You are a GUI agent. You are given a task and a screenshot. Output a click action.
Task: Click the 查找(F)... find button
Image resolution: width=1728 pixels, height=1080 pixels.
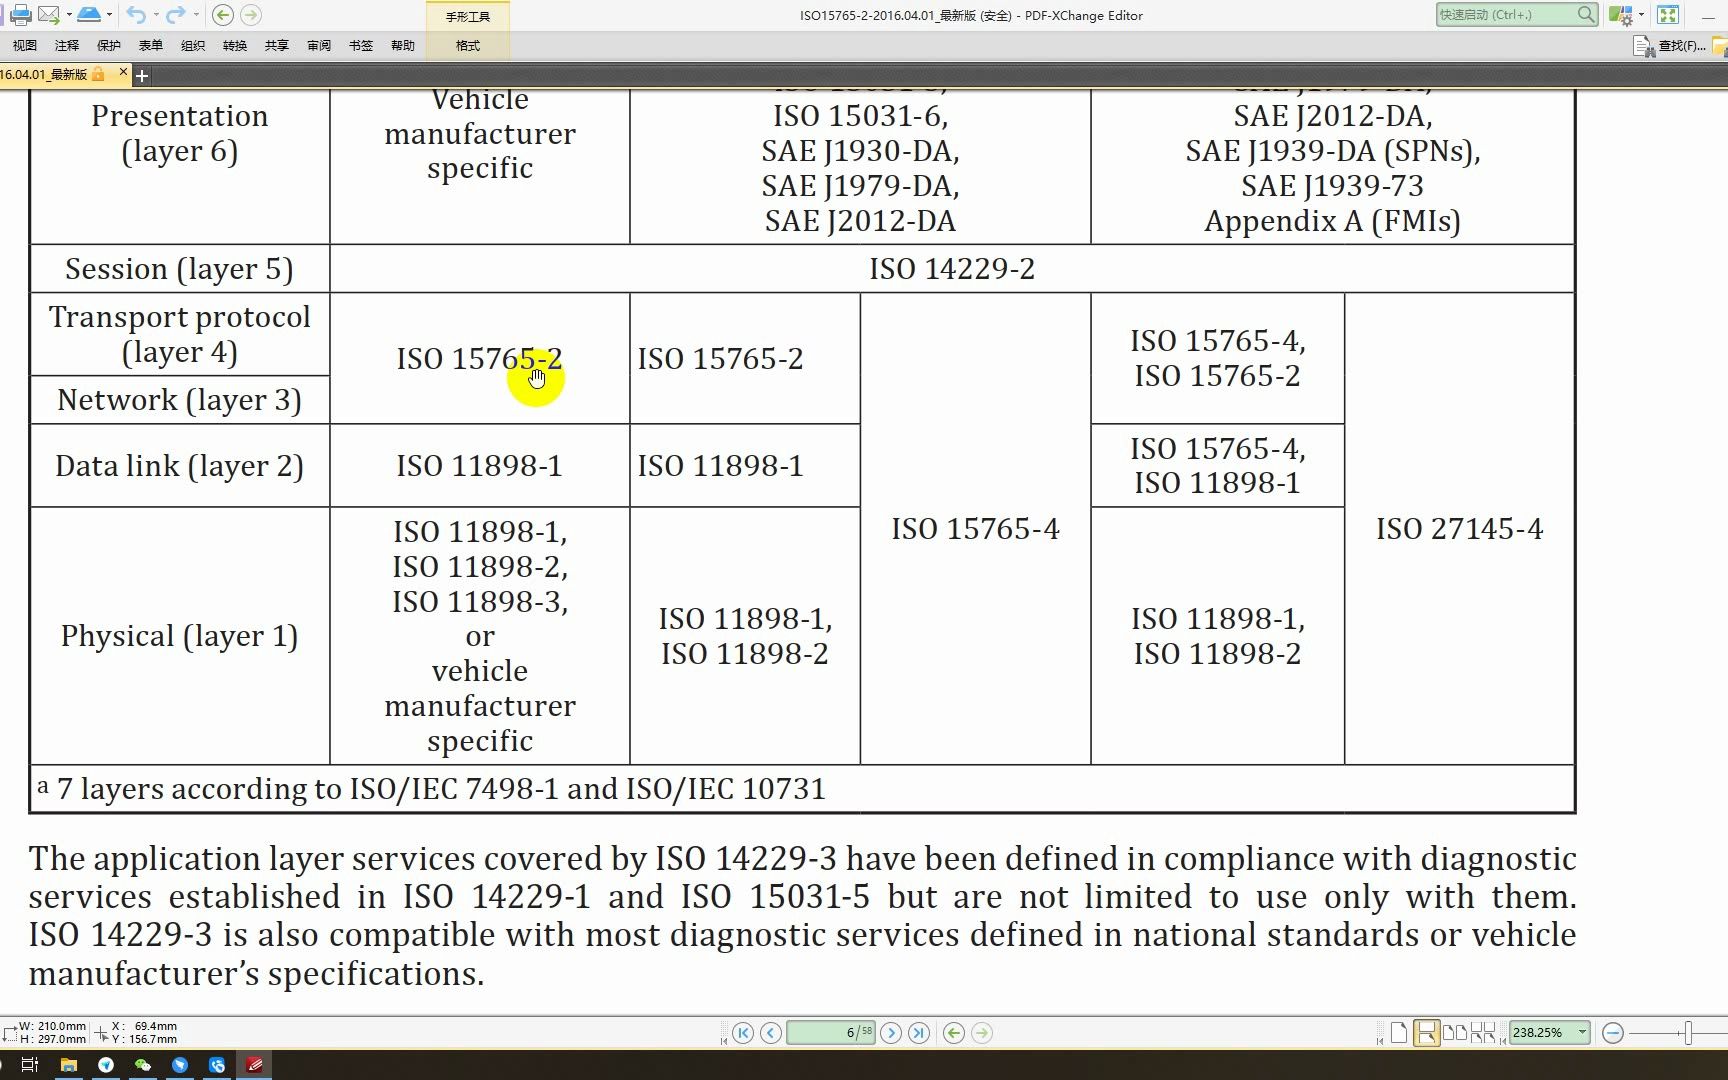(1670, 46)
